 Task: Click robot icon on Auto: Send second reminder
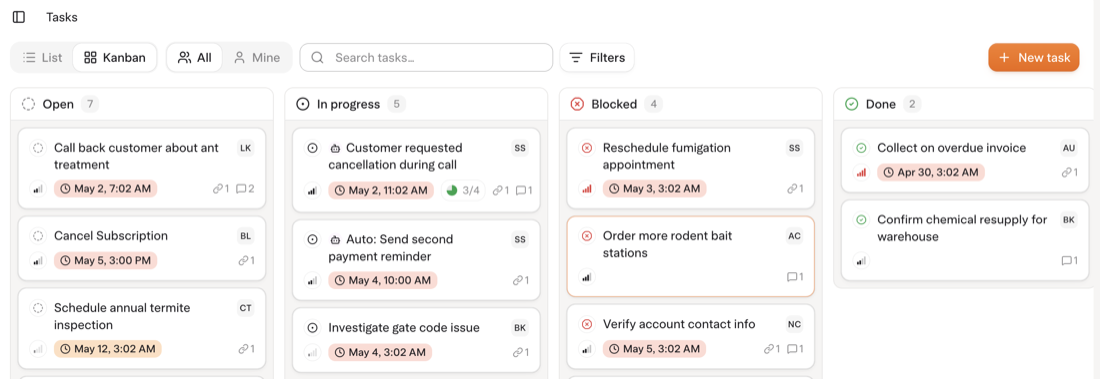click(335, 239)
